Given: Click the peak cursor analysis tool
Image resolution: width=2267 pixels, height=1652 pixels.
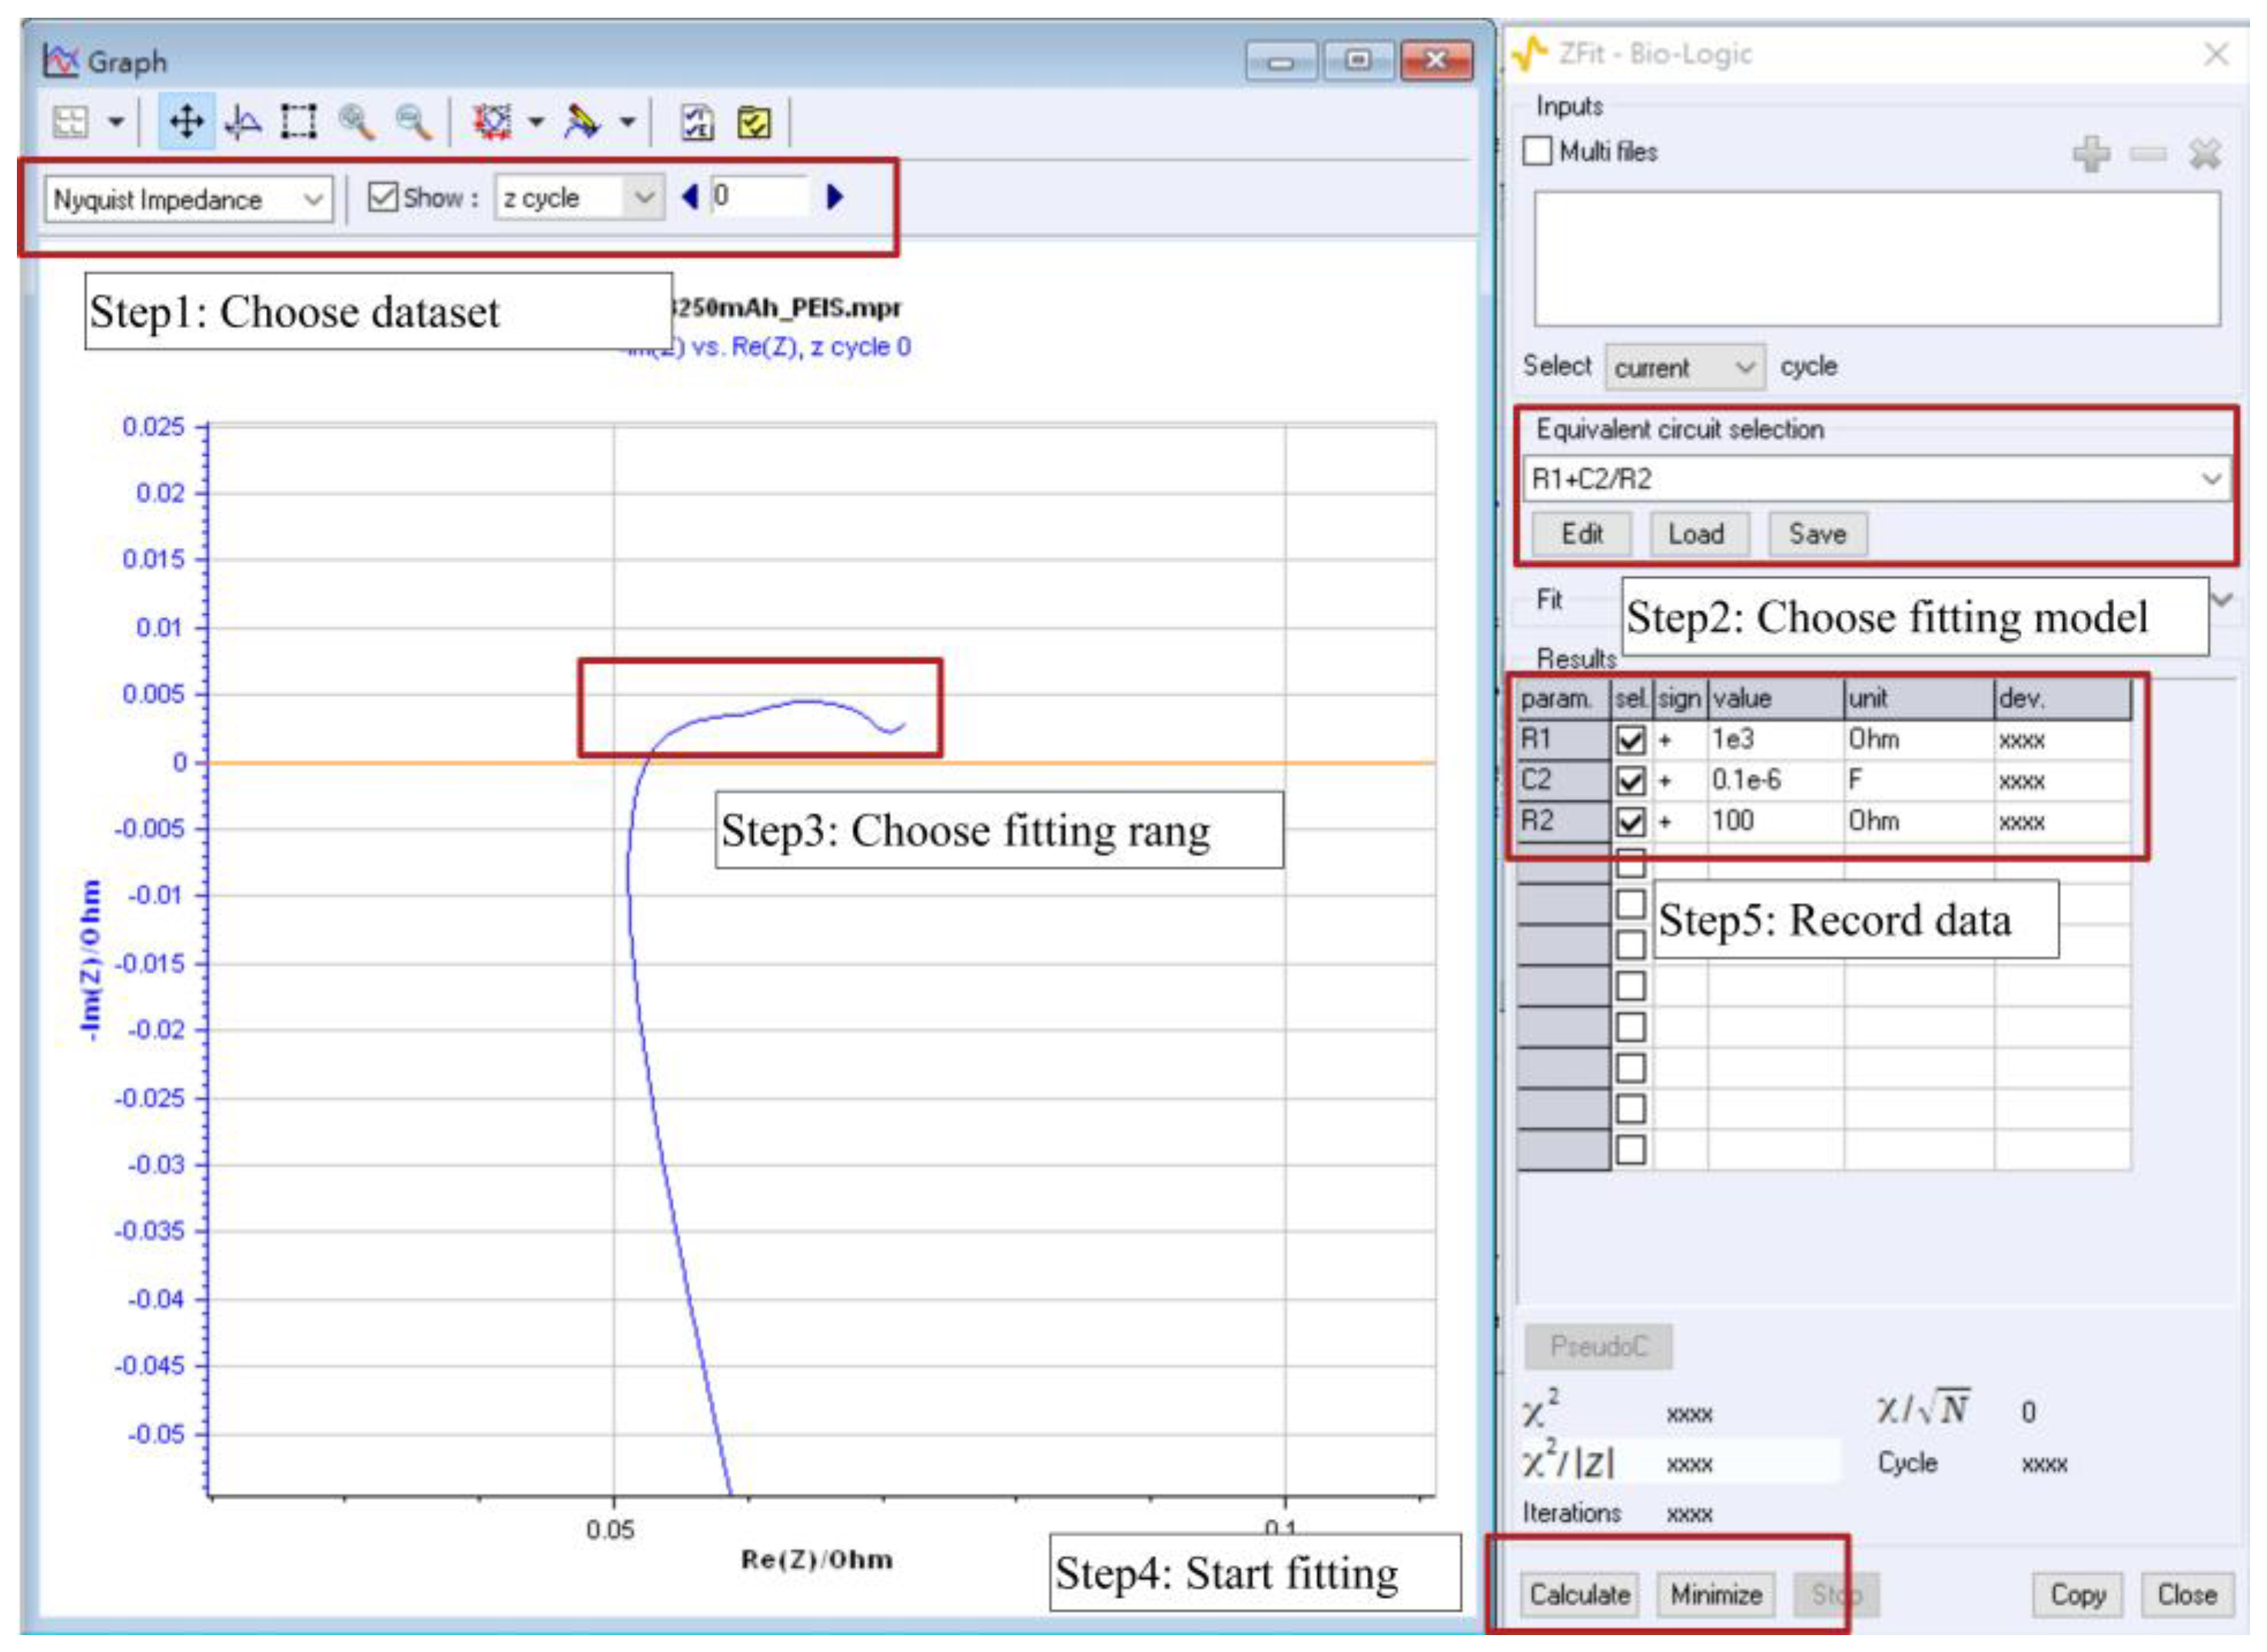Looking at the screenshot, I should (243, 122).
